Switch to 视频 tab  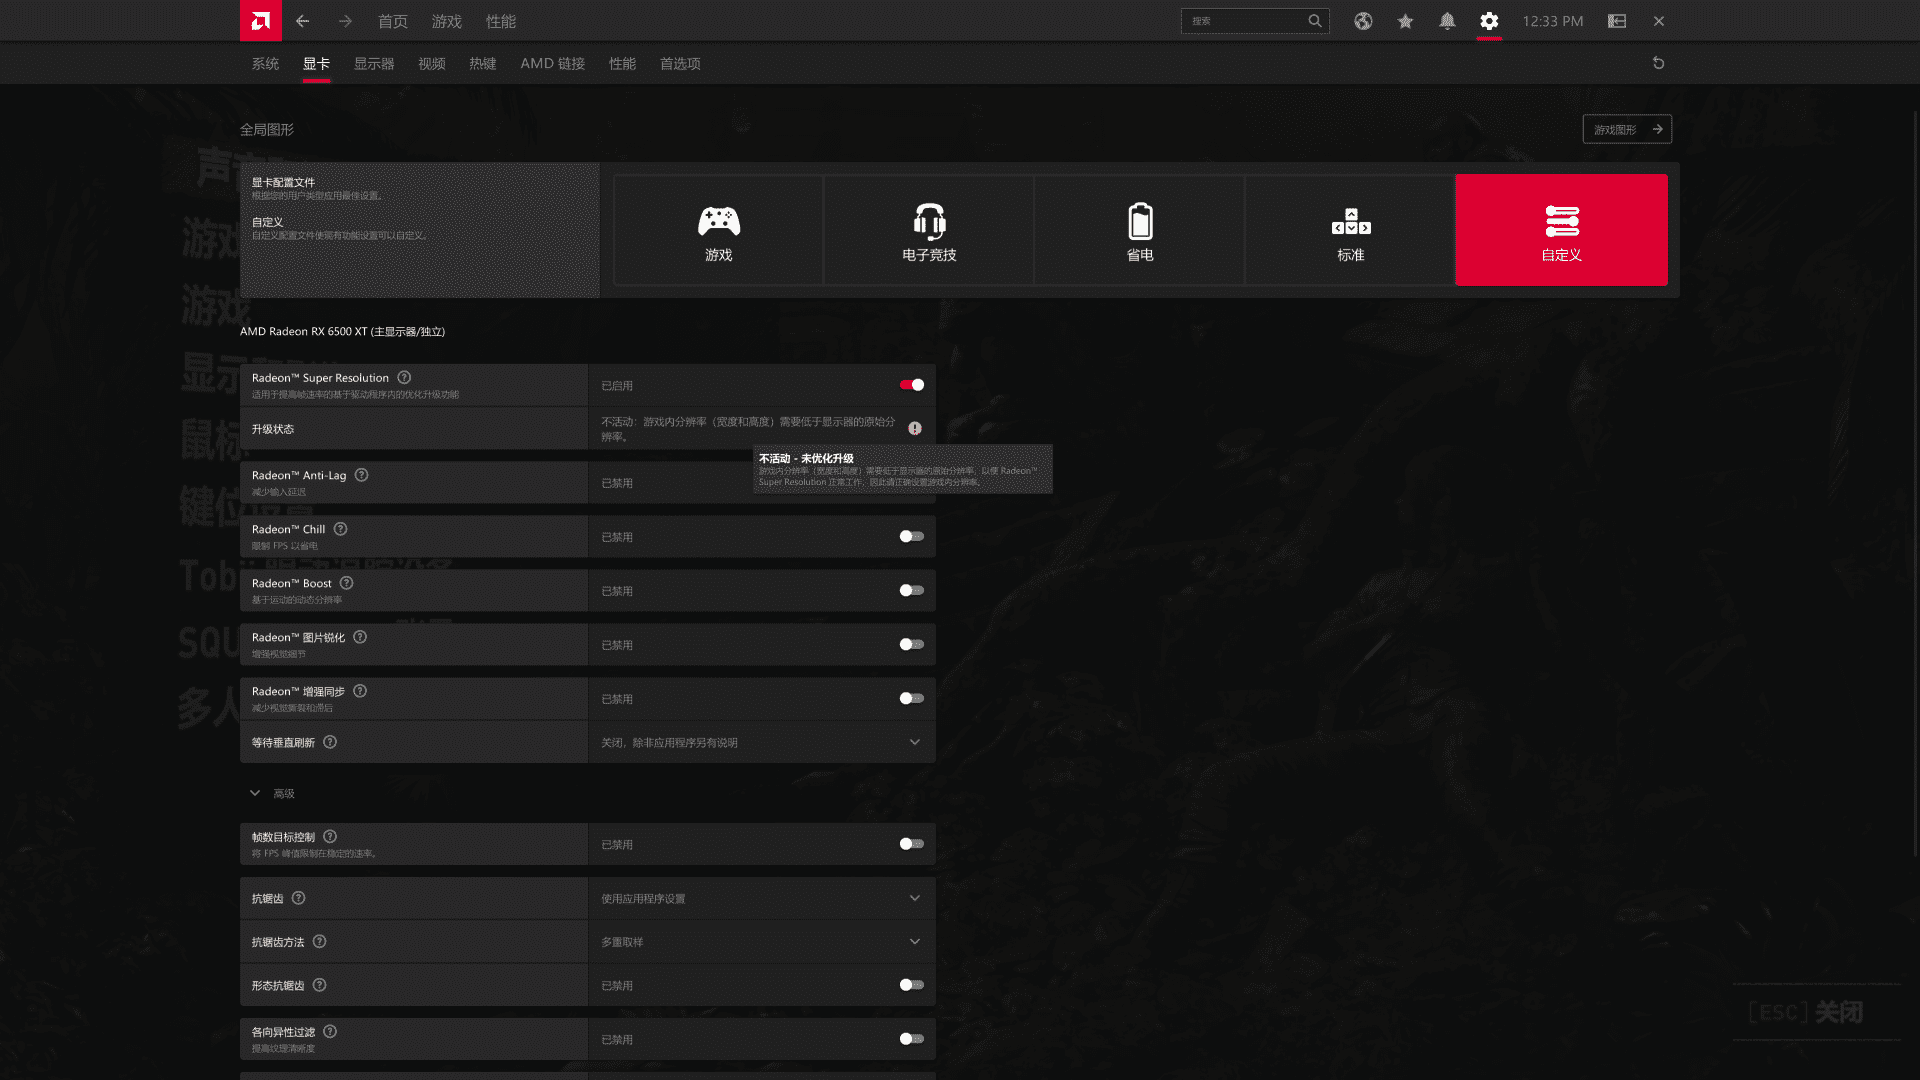pos(432,63)
